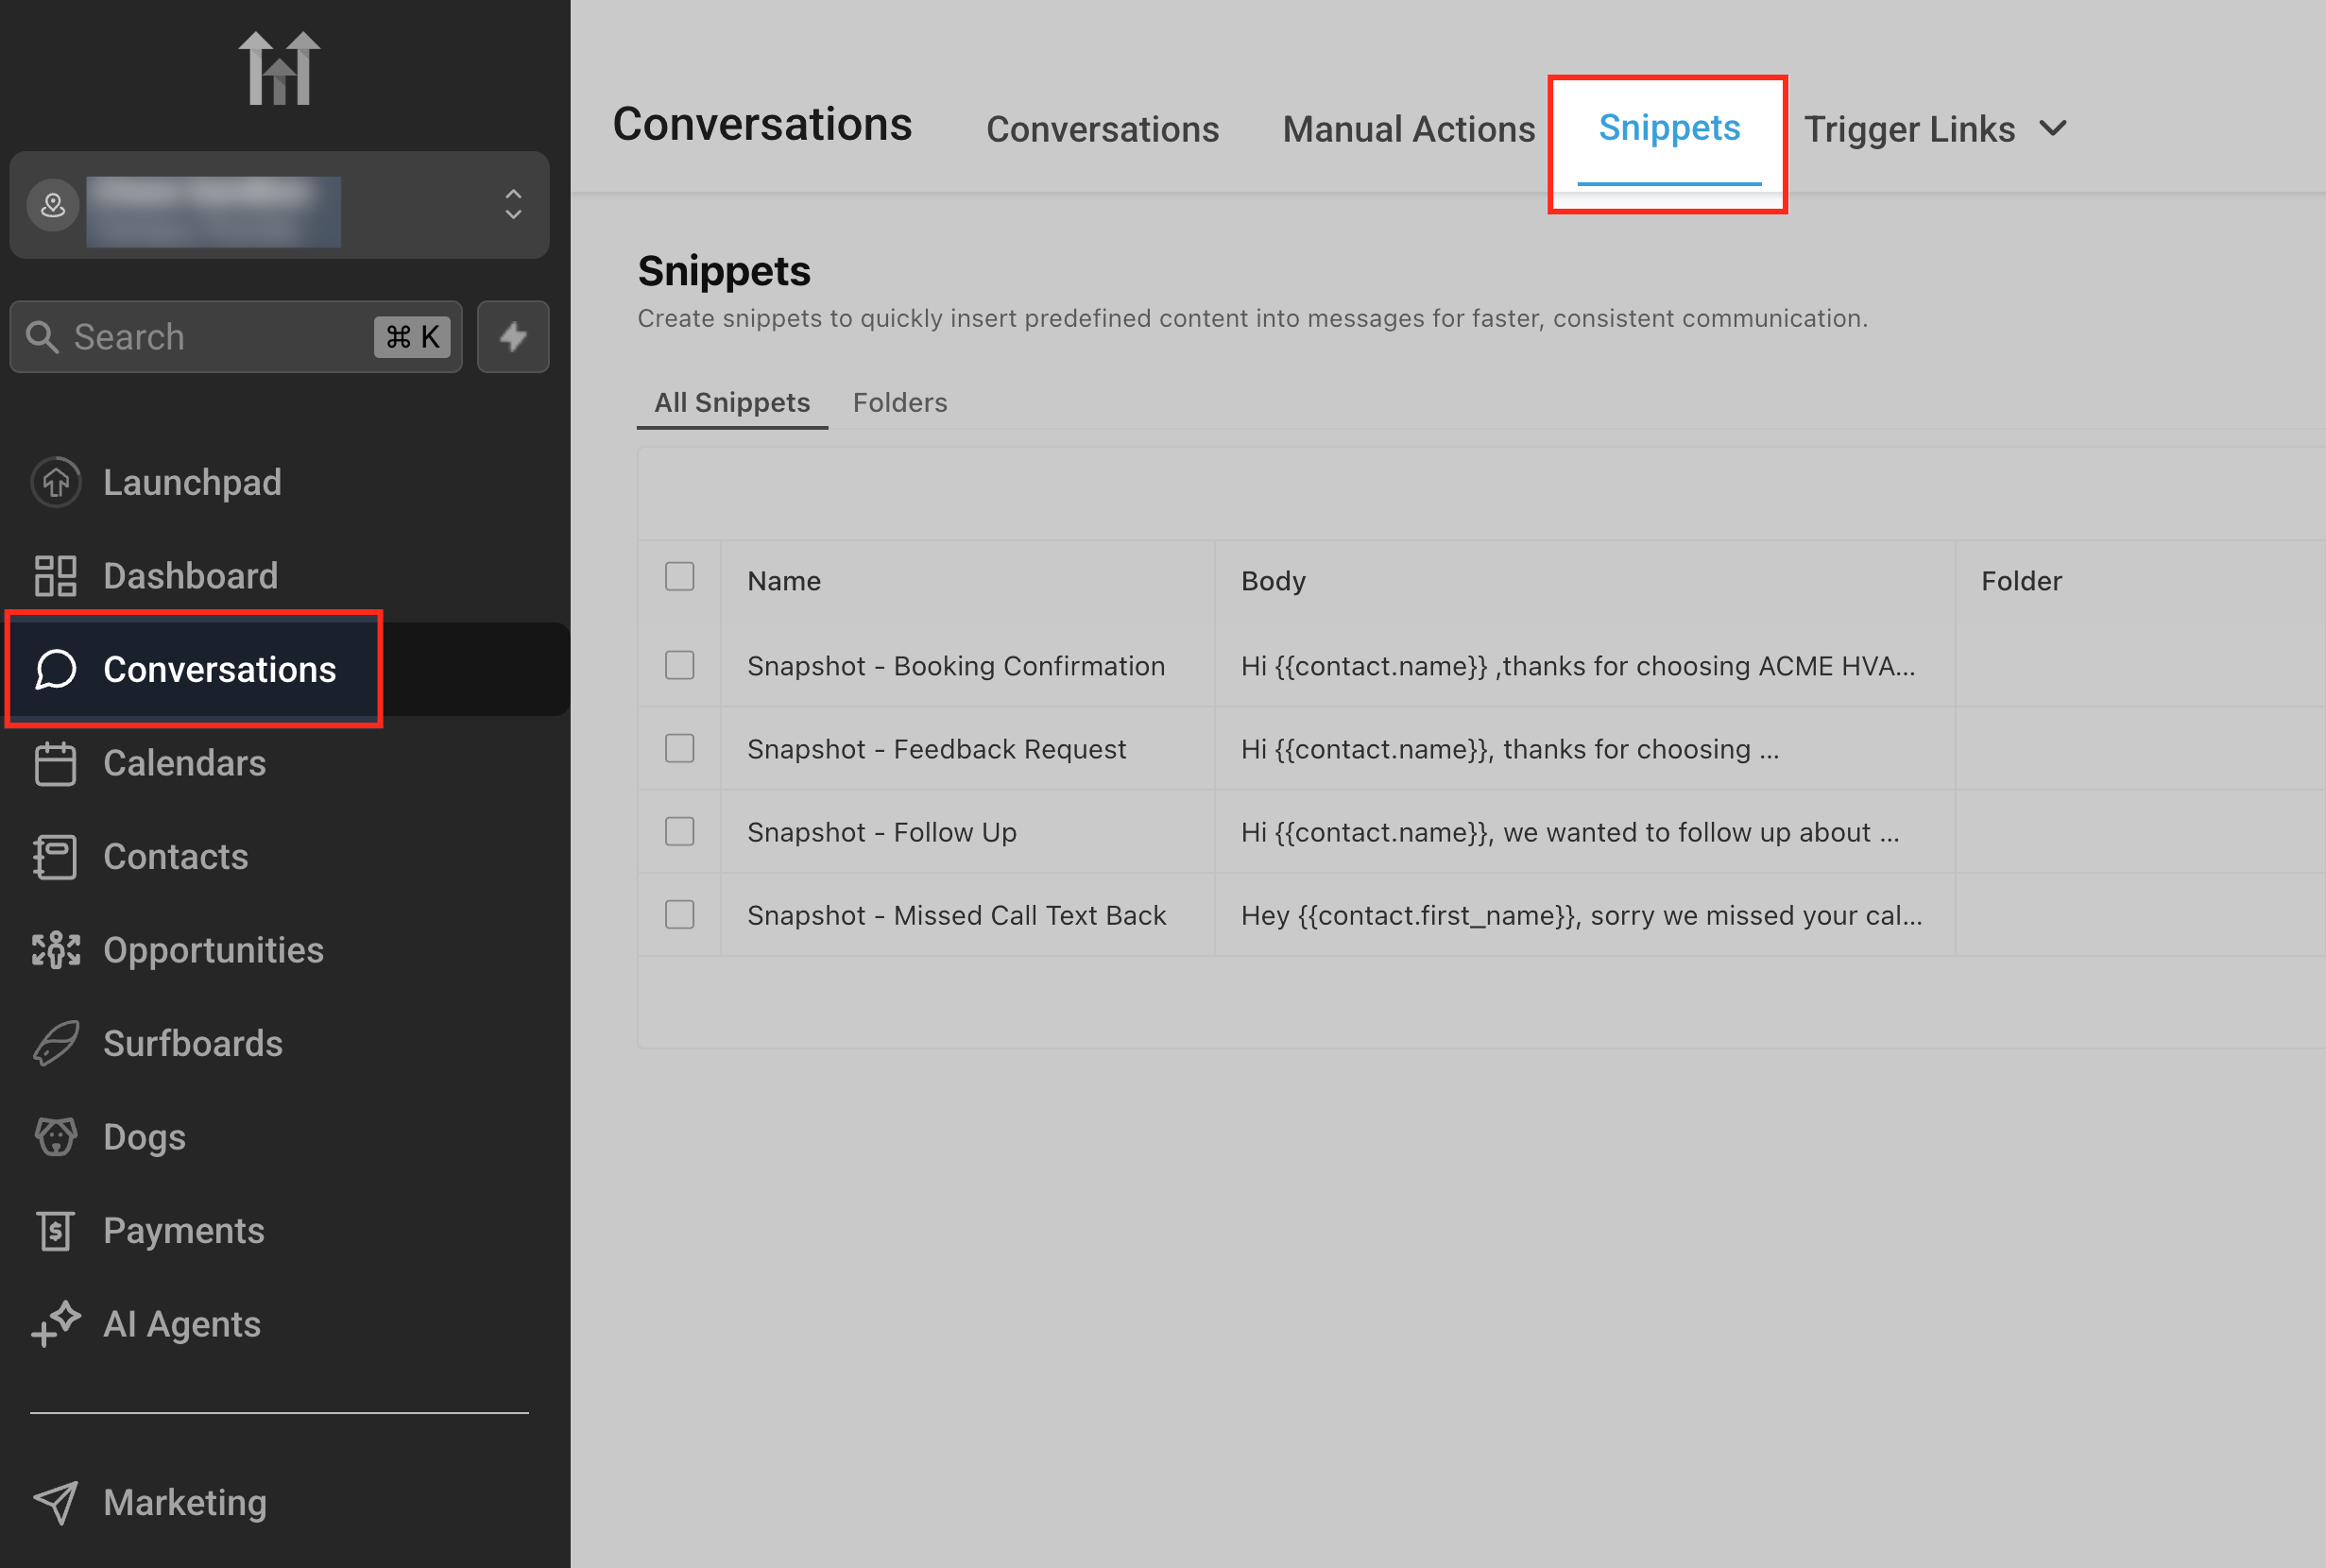Click the Snapshot - Feedback Request name
The width and height of the screenshot is (2326, 1568).
point(936,750)
